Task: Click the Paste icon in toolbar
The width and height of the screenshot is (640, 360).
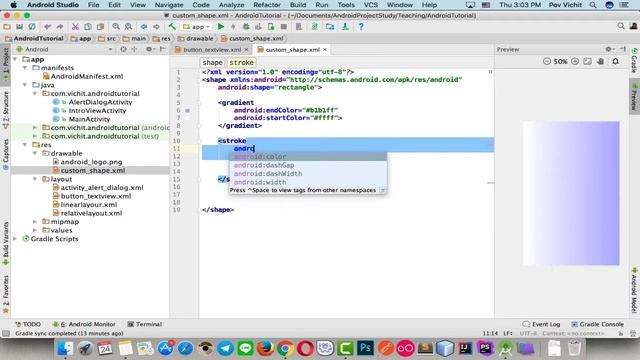Action: [x=100, y=27]
